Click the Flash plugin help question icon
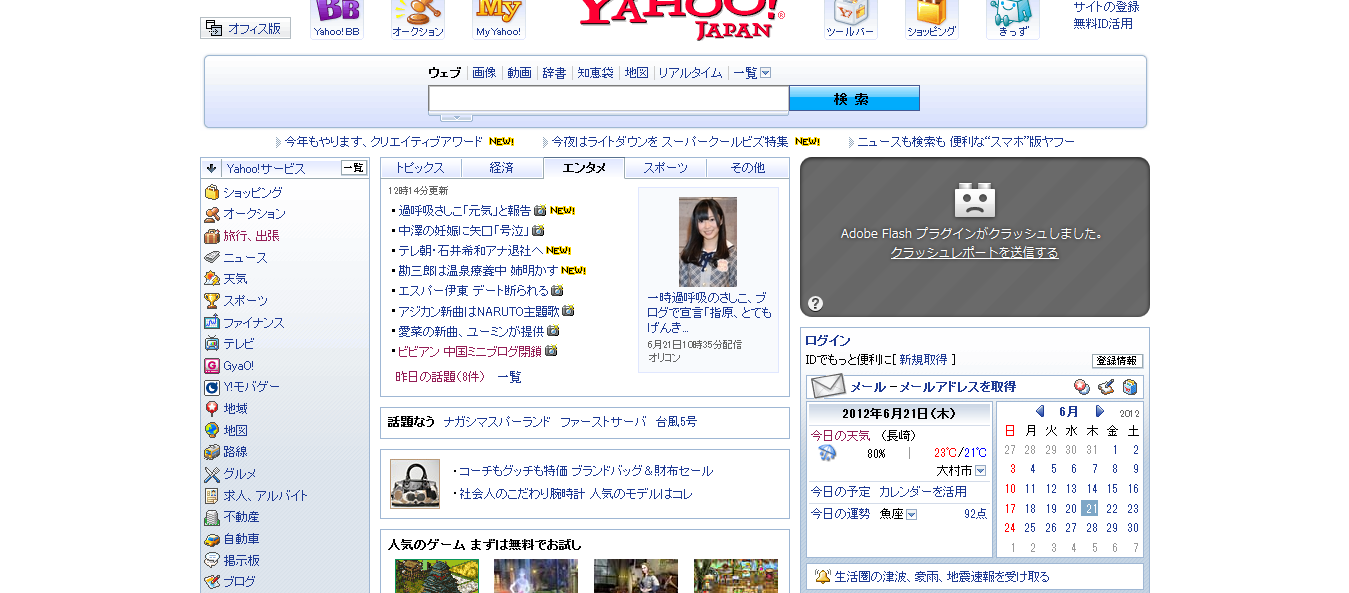The image size is (1349, 593). 816,303
